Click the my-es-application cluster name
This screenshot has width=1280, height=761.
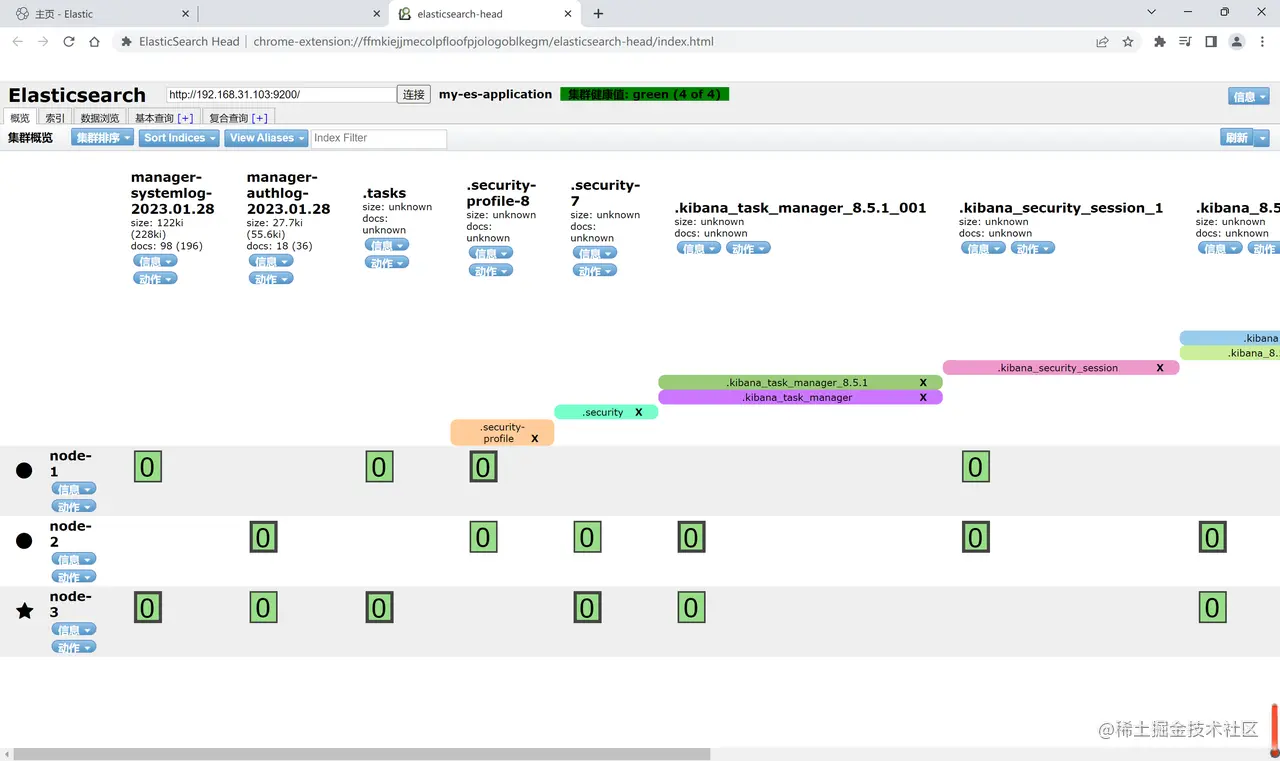coord(495,94)
